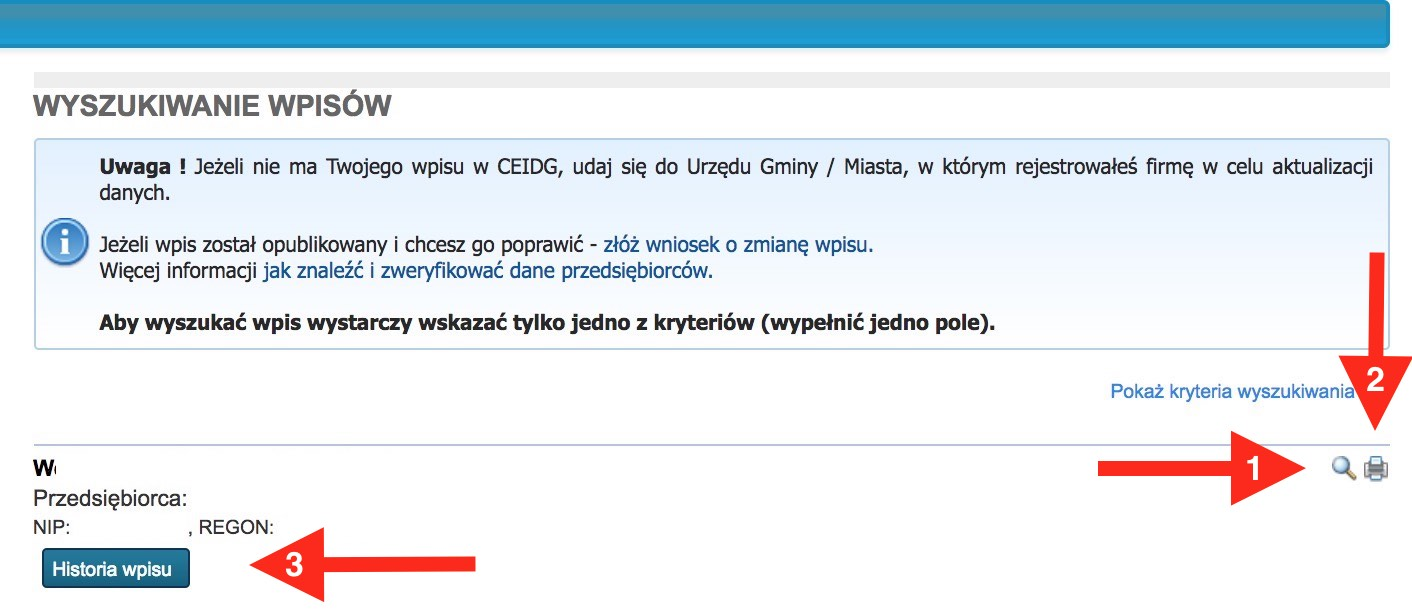Screen dimensions: 1412x610
Task: Click the magnifying glass to view entry details
Action: coord(1344,468)
